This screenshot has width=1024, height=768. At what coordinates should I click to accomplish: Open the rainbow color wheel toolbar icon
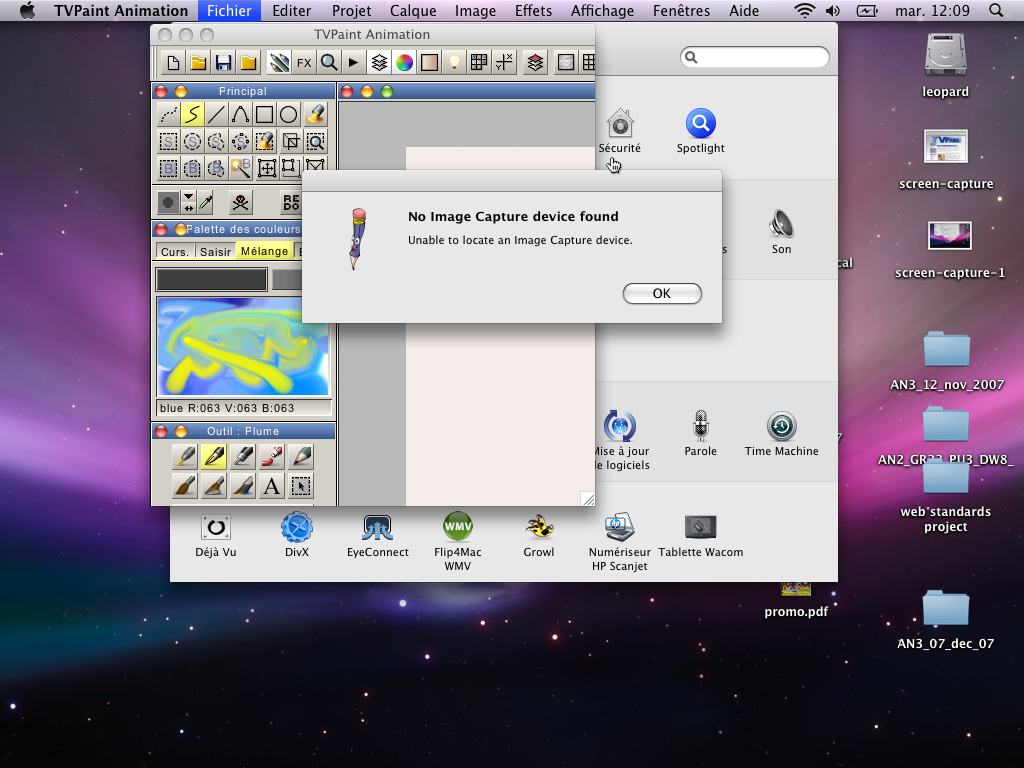(404, 63)
